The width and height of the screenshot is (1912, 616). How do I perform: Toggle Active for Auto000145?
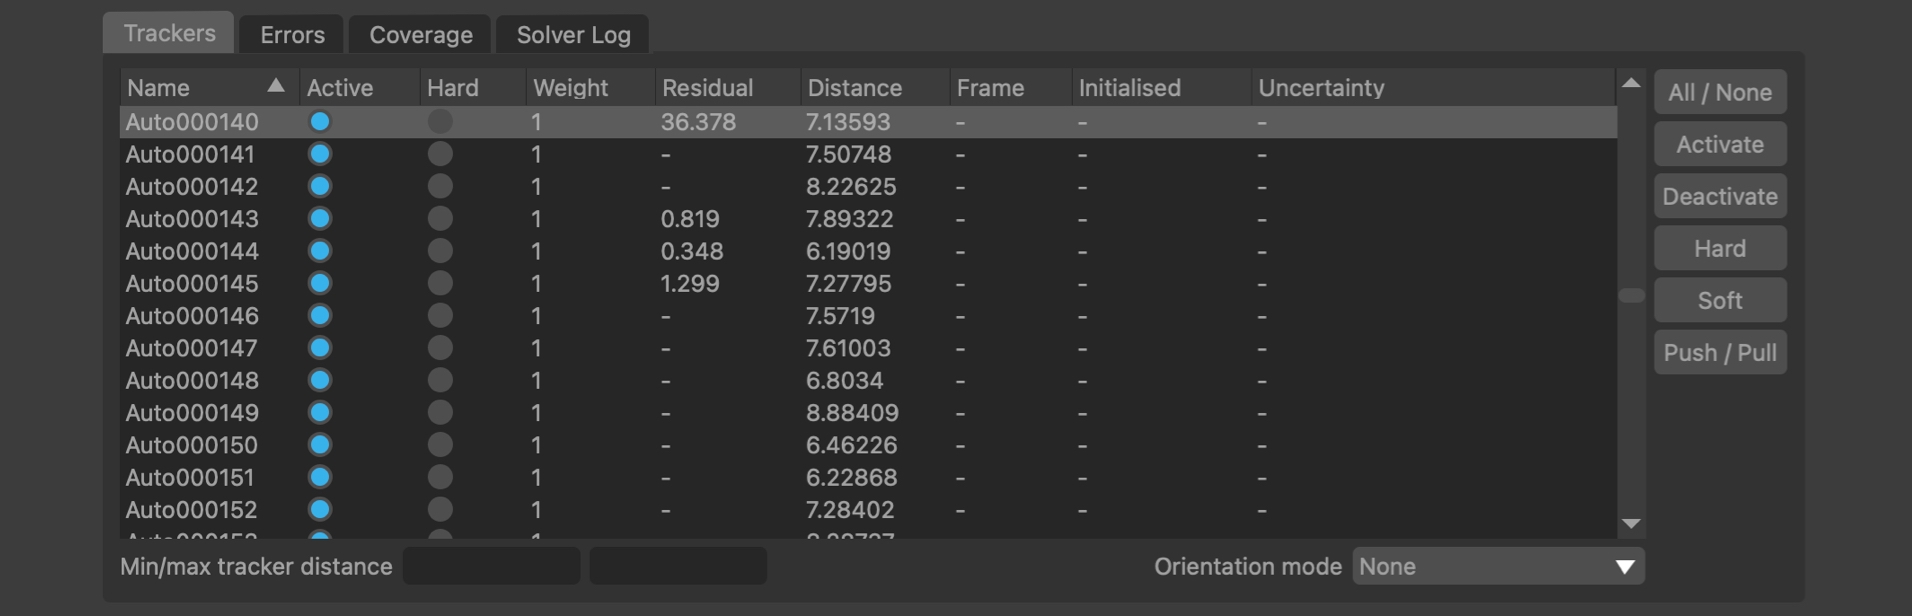[x=320, y=284]
